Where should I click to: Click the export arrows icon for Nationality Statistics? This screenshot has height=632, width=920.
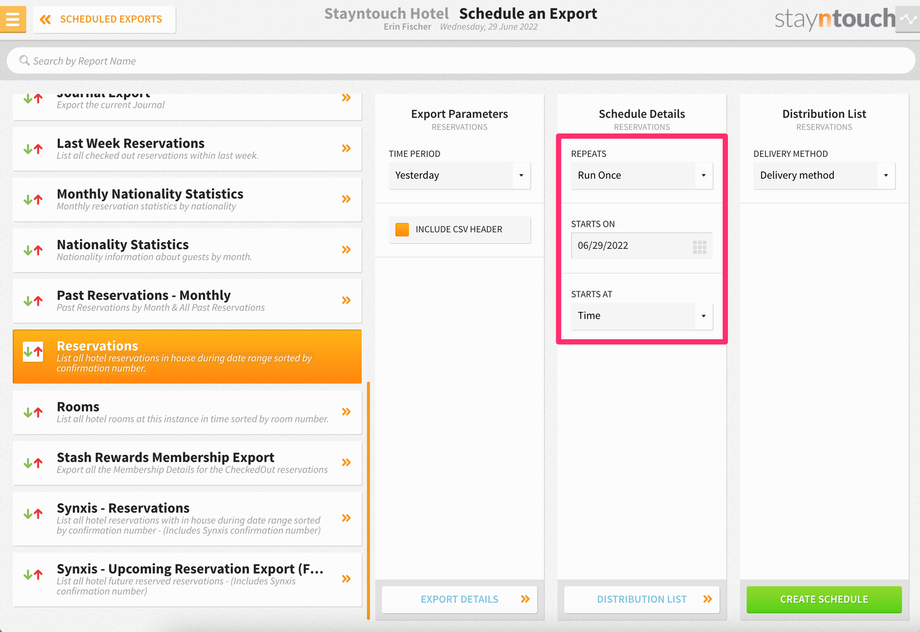33,250
